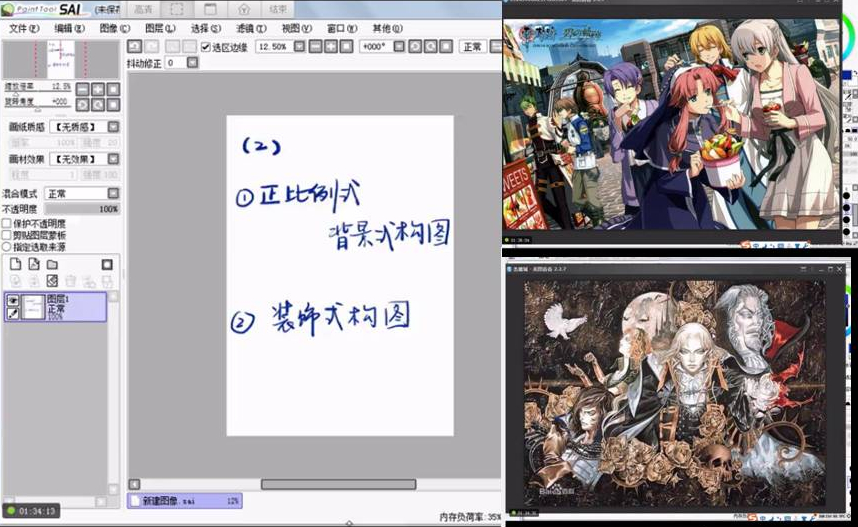
Task: Click navigator panel zoom out icon
Action: 83,89
